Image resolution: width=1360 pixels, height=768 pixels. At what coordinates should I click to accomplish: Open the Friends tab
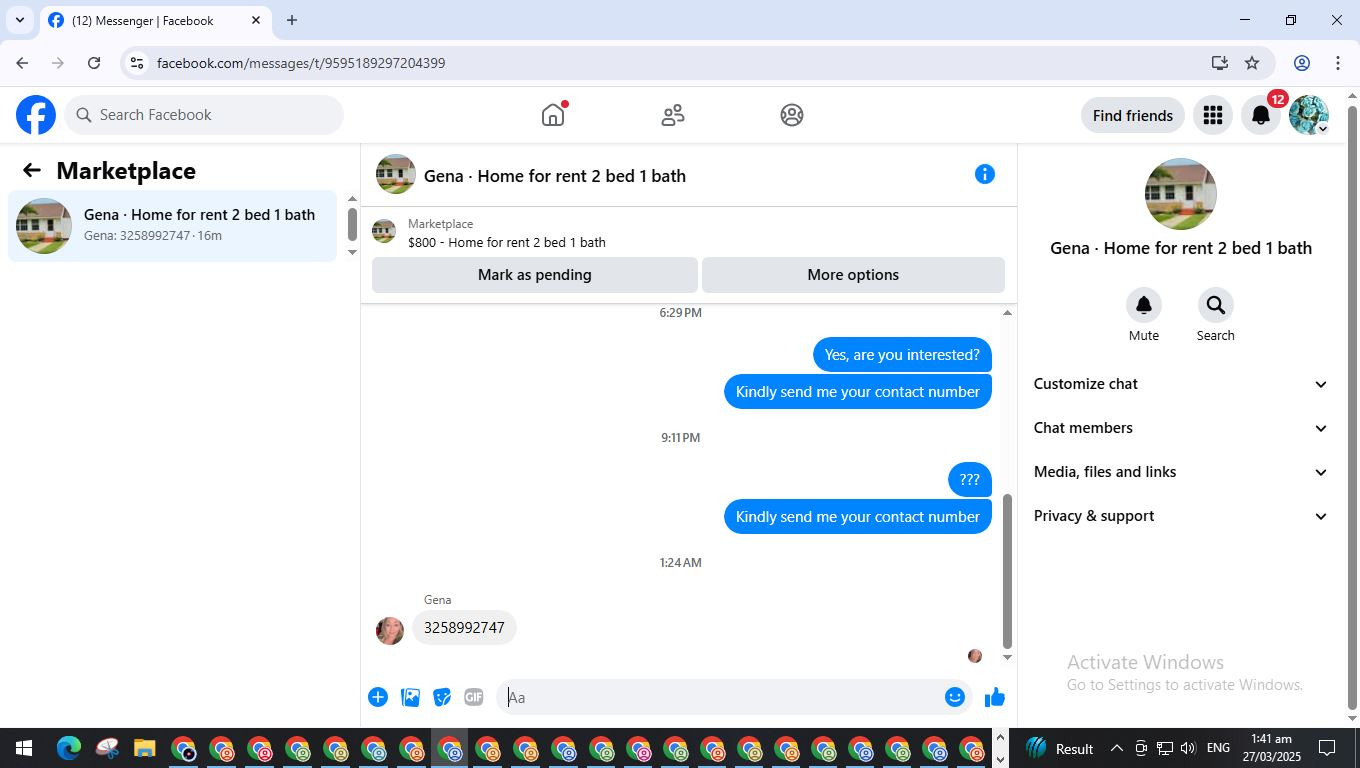coord(673,115)
